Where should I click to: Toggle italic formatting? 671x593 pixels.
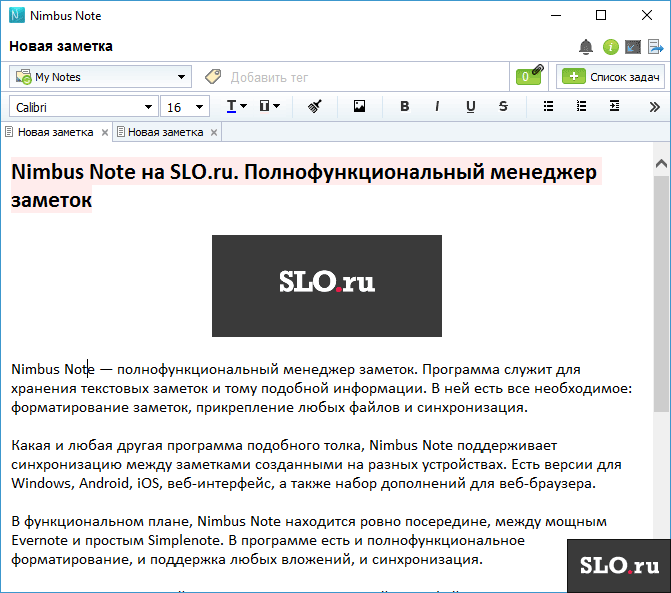pos(437,106)
